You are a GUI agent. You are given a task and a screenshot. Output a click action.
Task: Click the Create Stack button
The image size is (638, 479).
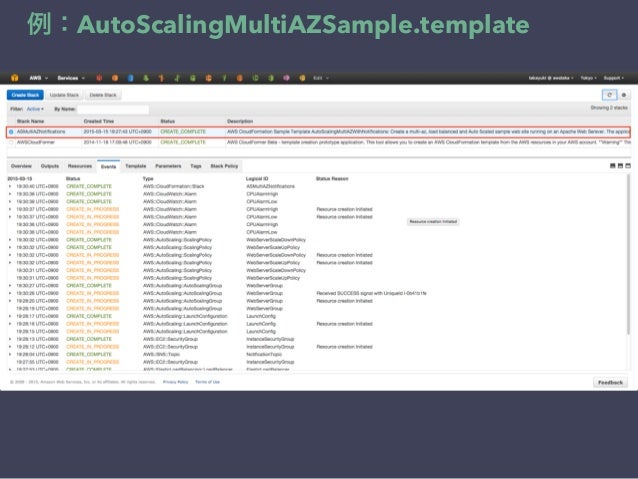pyautogui.click(x=25, y=95)
